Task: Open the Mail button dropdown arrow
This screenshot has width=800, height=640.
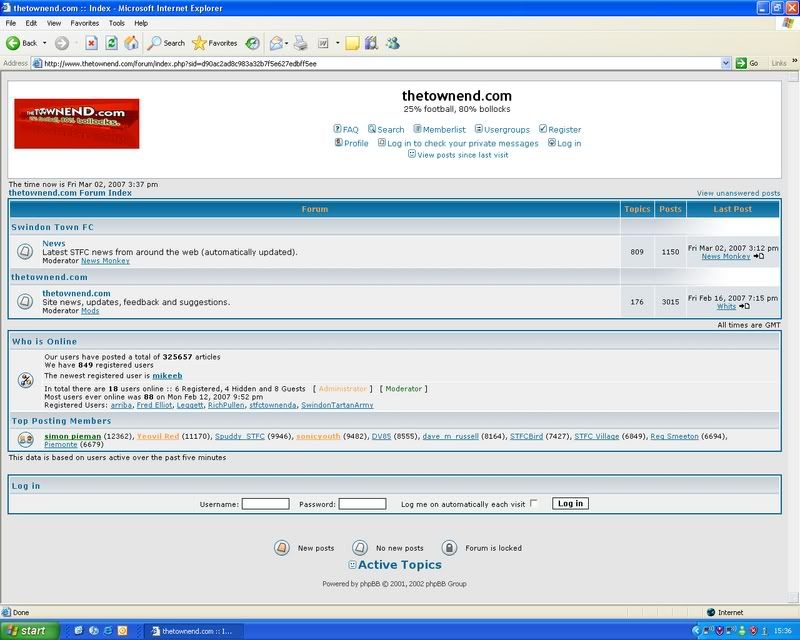Action: pos(286,43)
